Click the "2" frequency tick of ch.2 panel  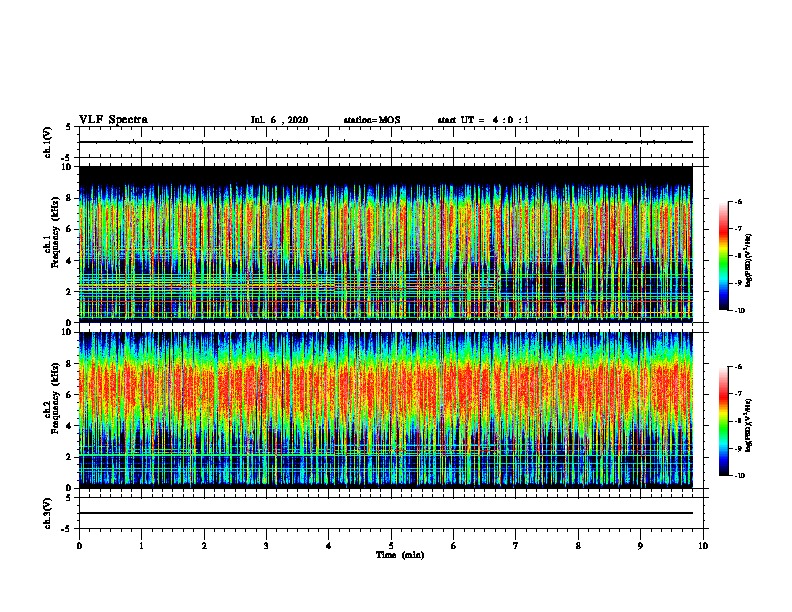pyautogui.click(x=69, y=457)
